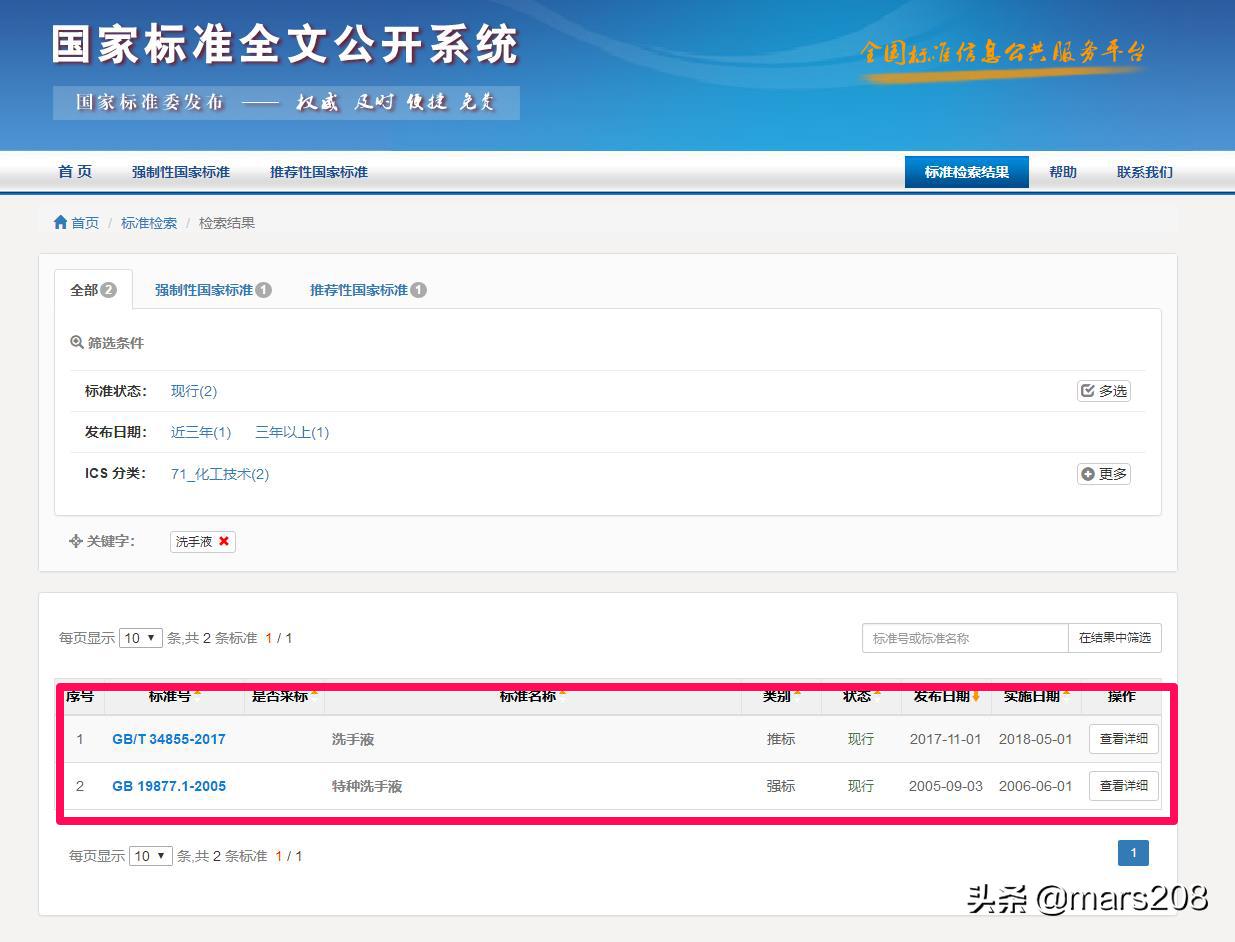Viewport: 1235px width, 942px height.
Task: Open the 帮助 menu item
Action: [1063, 171]
